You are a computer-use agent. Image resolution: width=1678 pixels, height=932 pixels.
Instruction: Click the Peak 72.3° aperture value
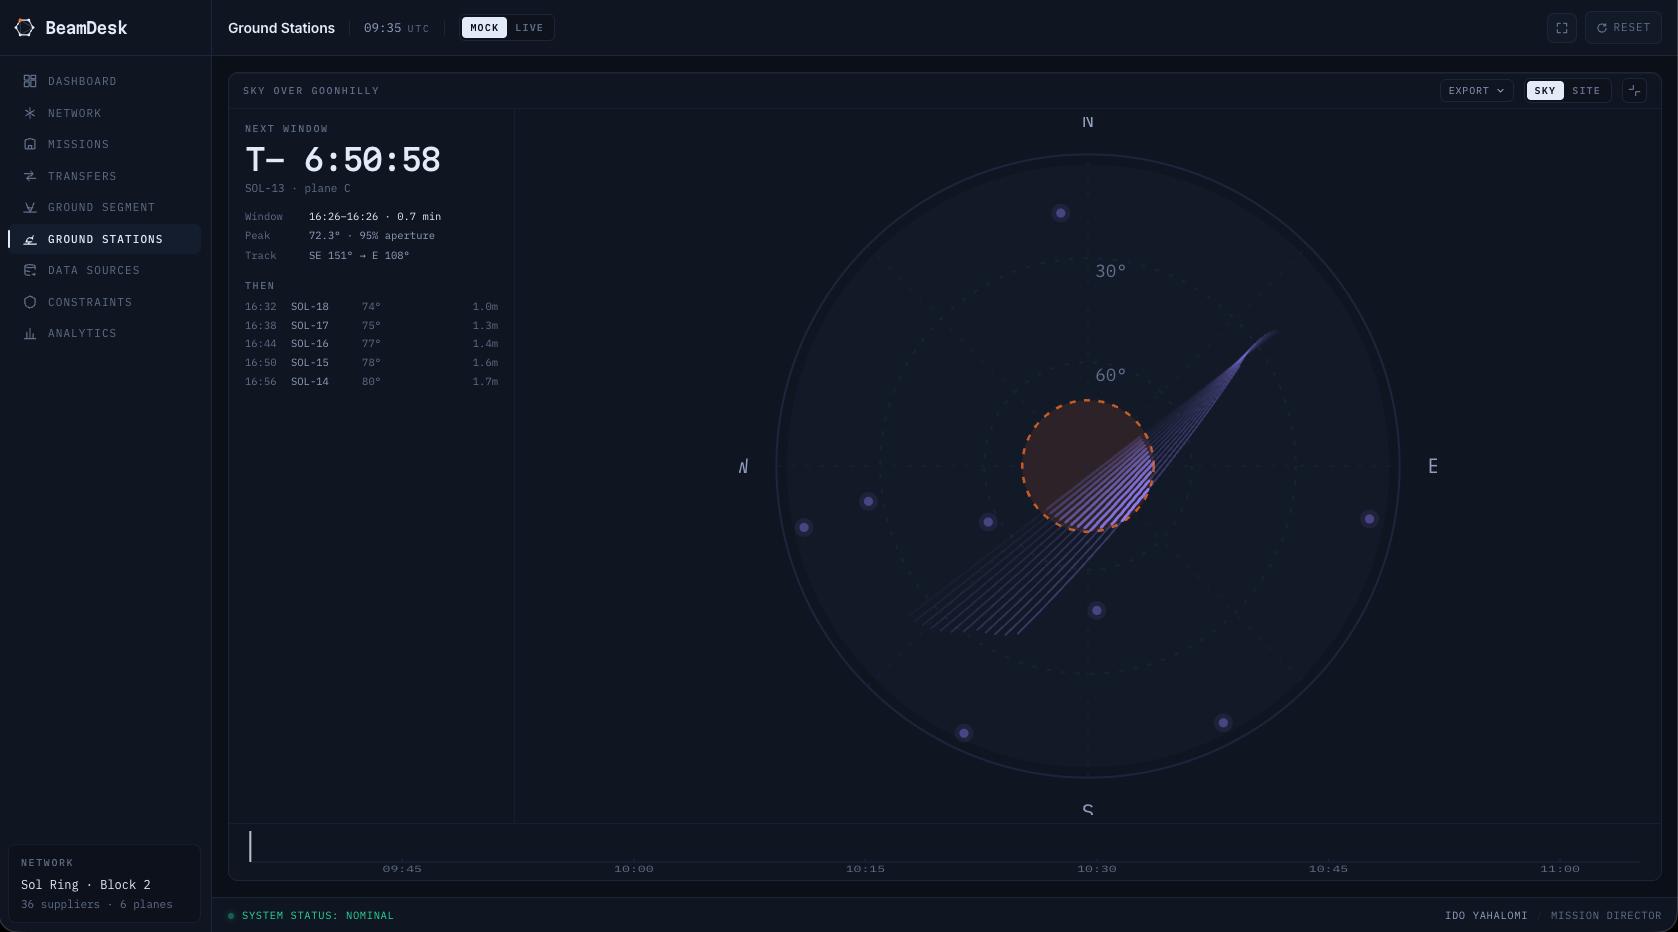[371, 236]
